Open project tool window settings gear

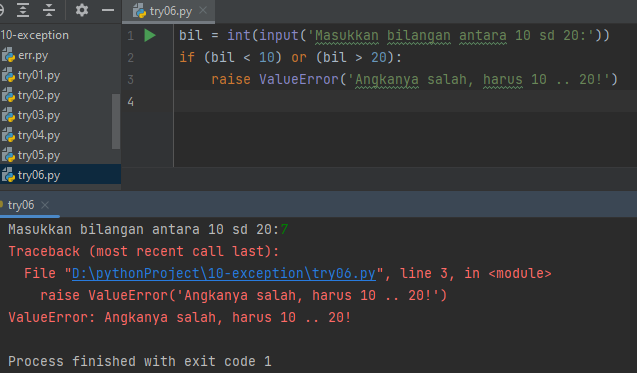(x=82, y=10)
